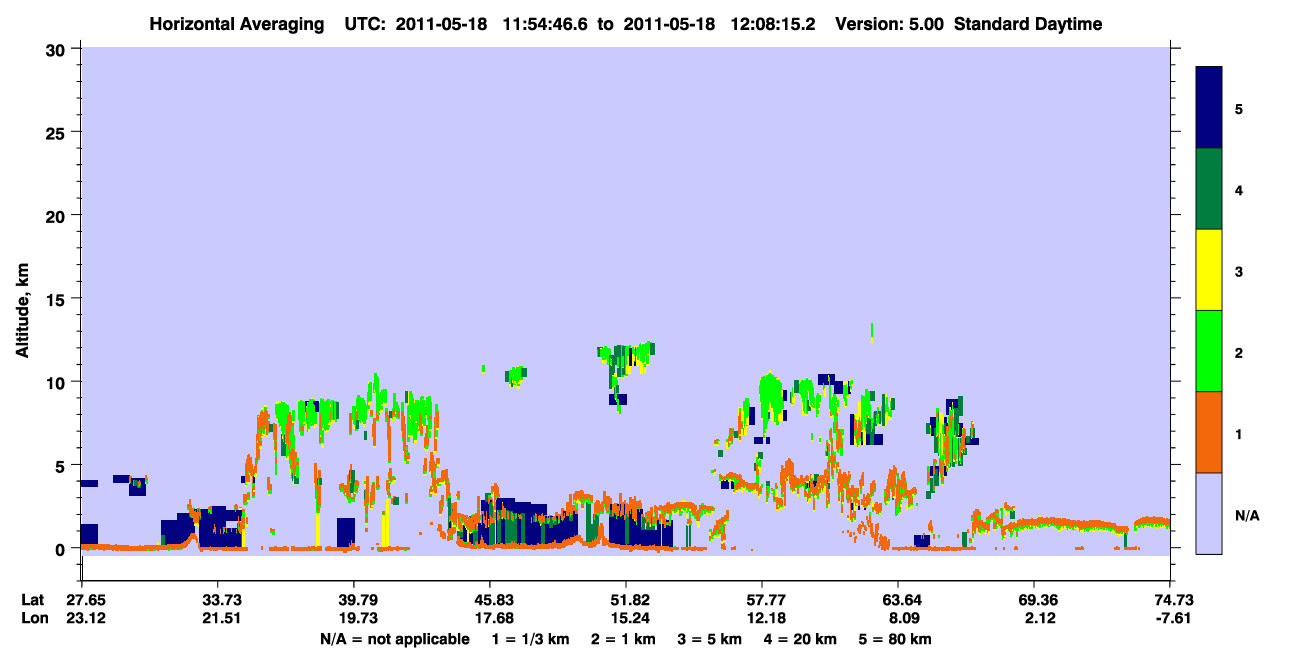Click the y-axis tick label 25
This screenshot has width=1300, height=667.
point(58,132)
